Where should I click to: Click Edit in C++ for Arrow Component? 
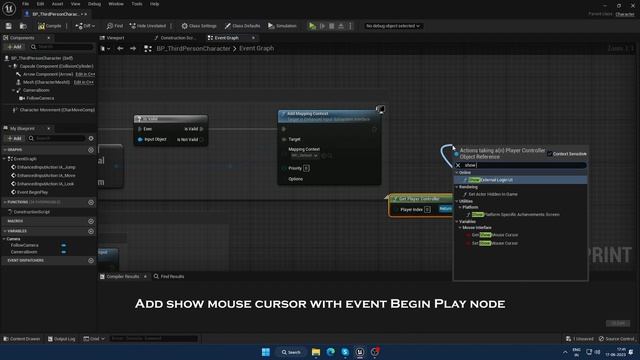coord(85,74)
